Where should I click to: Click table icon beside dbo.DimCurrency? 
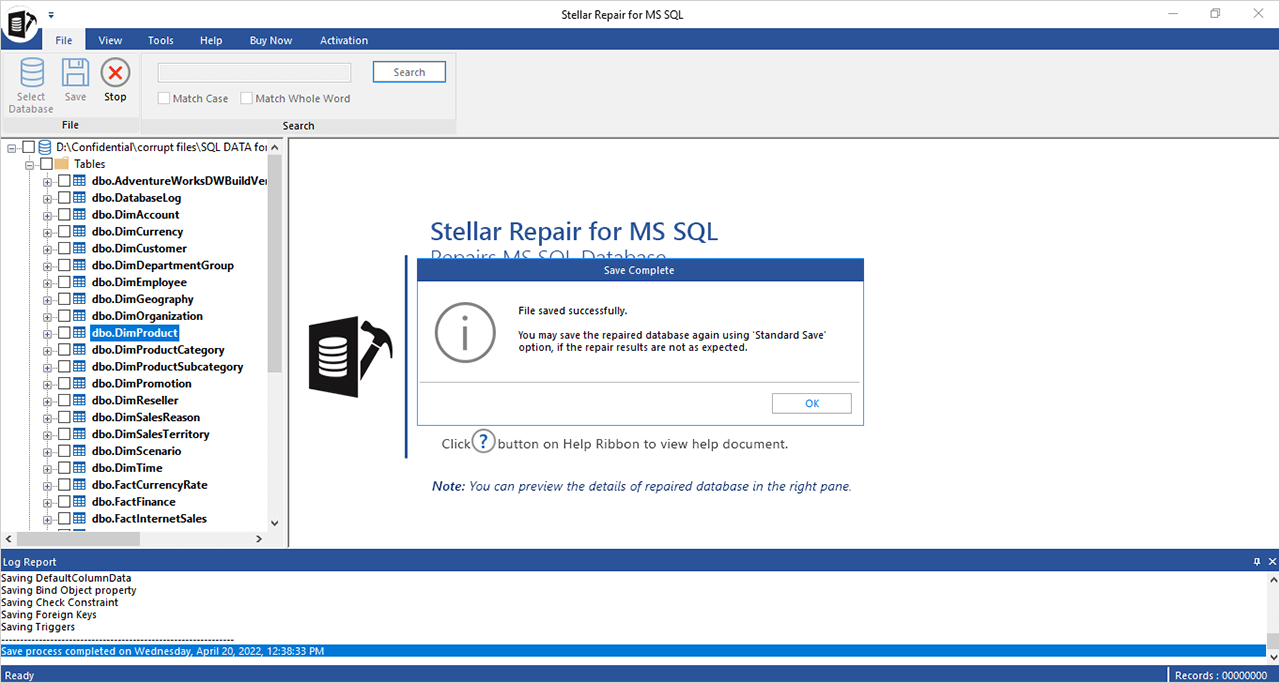click(80, 232)
